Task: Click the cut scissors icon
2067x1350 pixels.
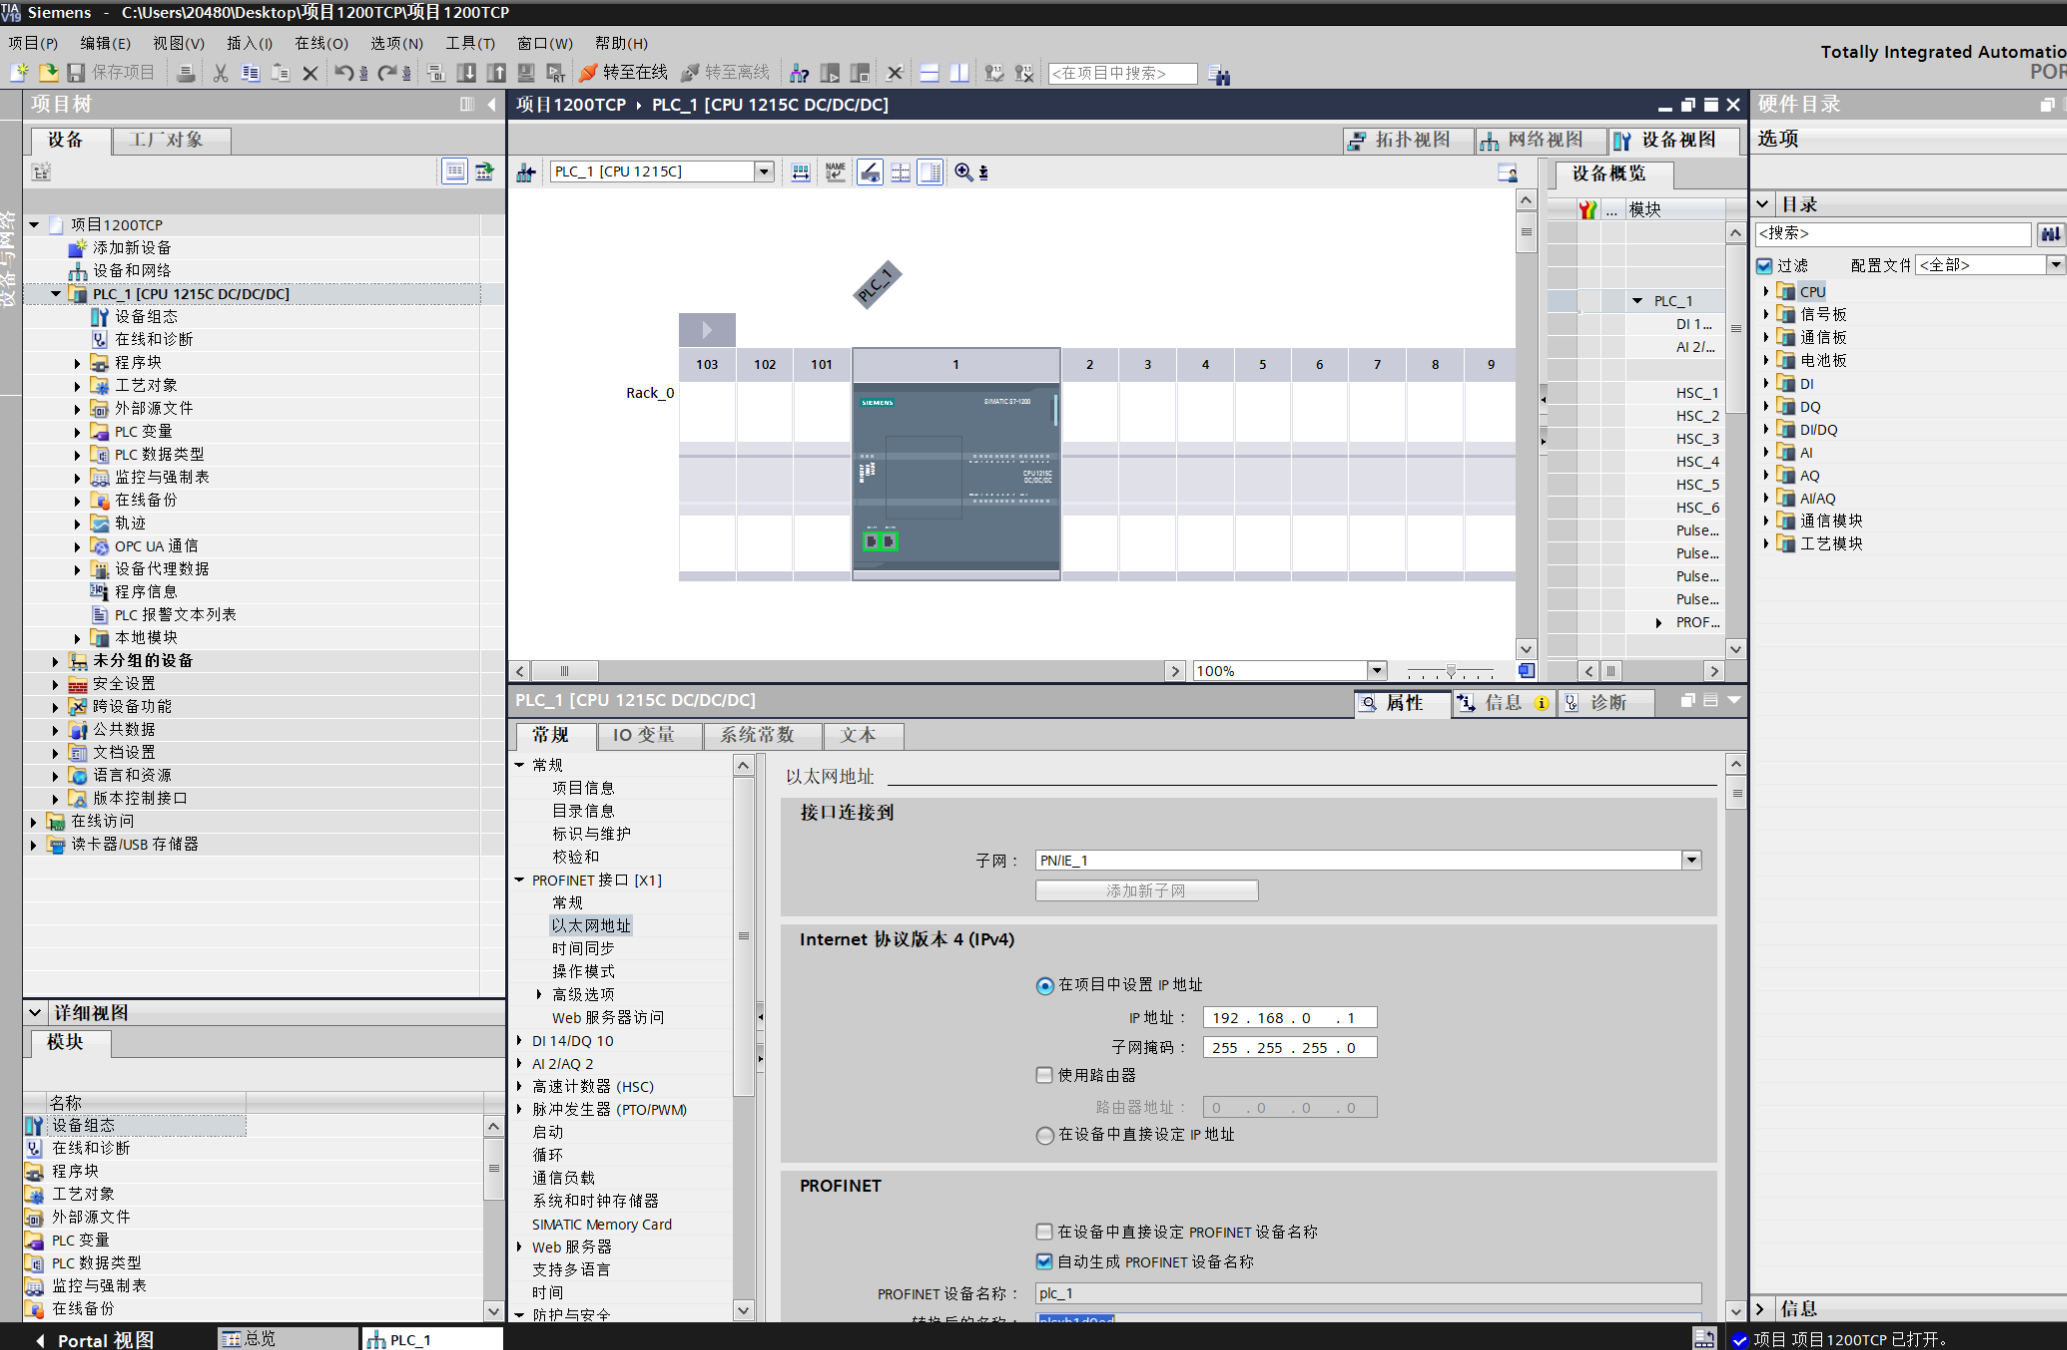Action: pos(220,73)
